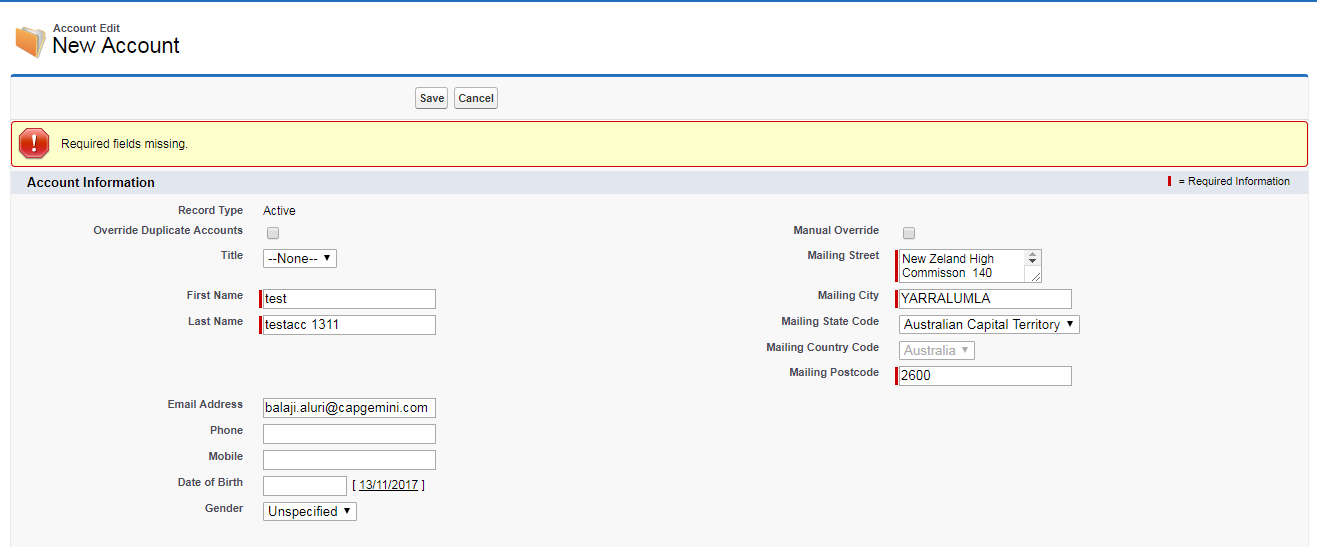1317x547 pixels.
Task: Focus the Date of Birth field
Action: 305,486
